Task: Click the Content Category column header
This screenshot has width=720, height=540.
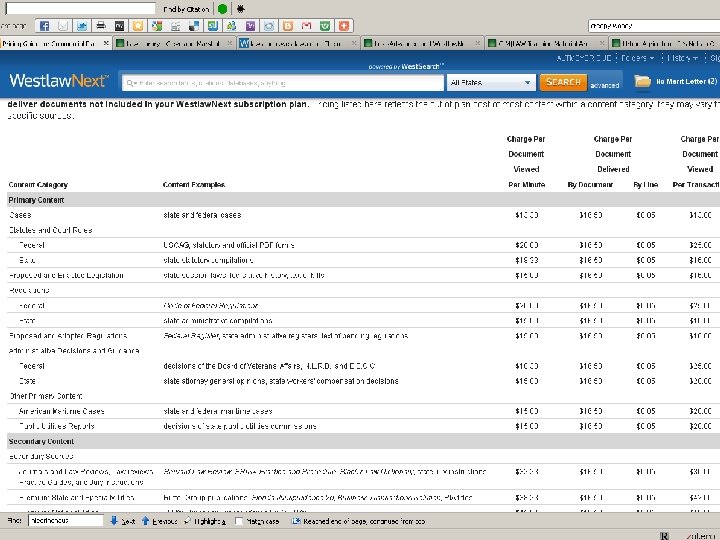Action: click(x=38, y=185)
